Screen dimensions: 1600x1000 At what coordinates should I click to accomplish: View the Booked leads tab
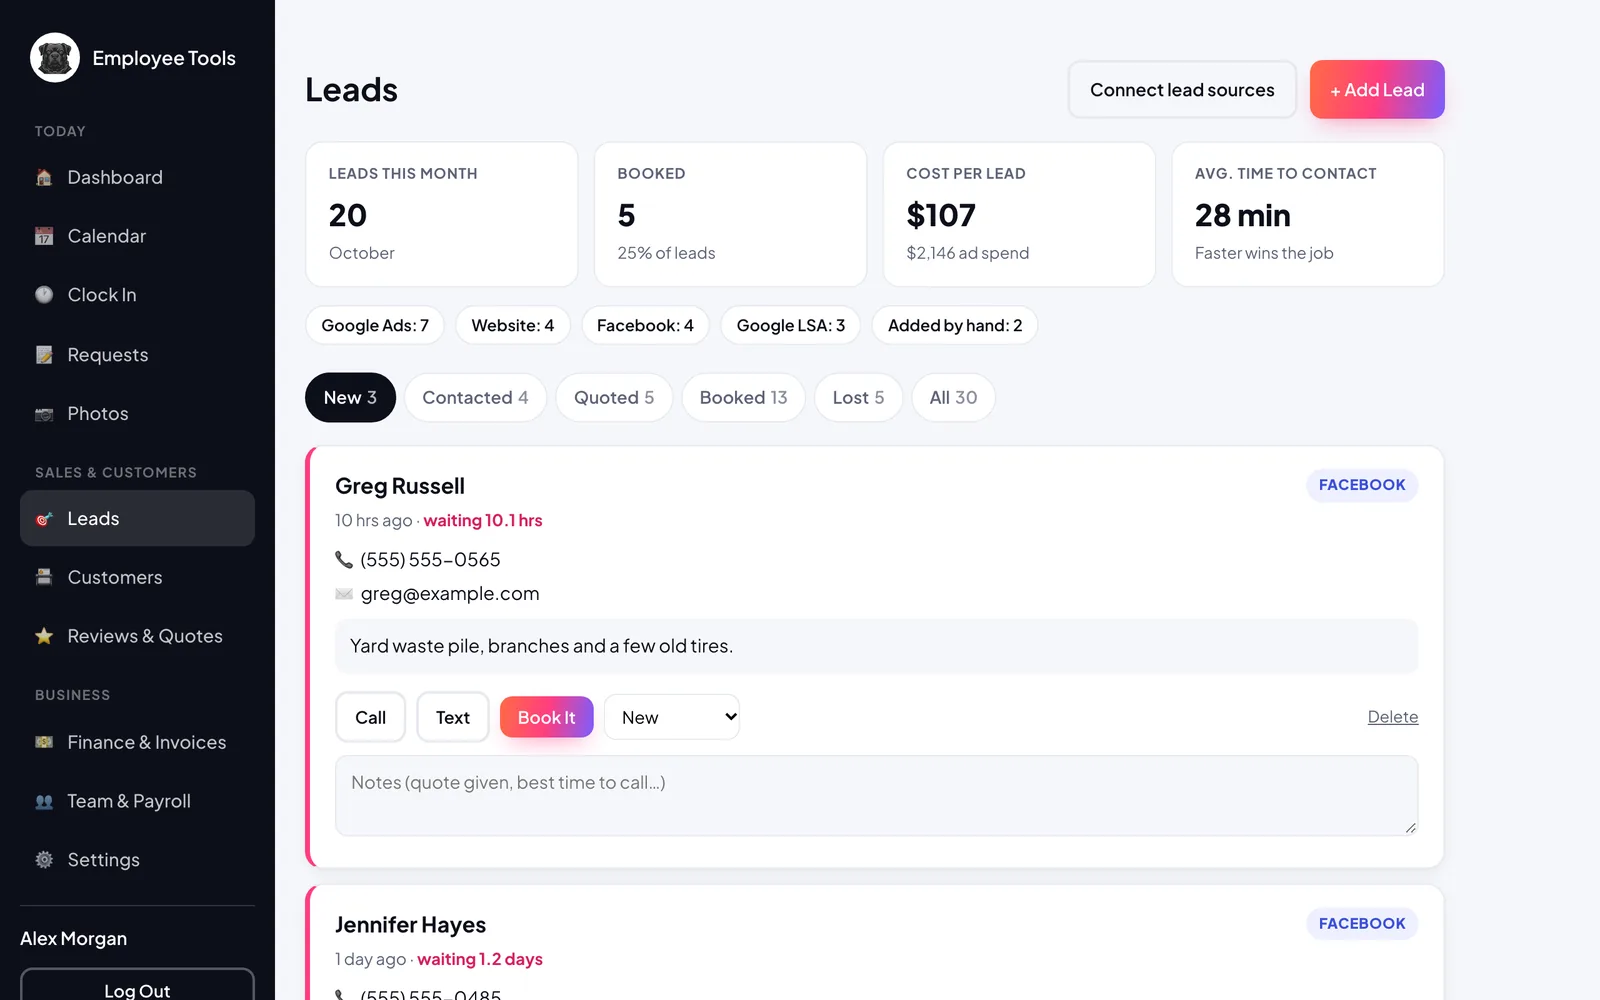pyautogui.click(x=743, y=398)
